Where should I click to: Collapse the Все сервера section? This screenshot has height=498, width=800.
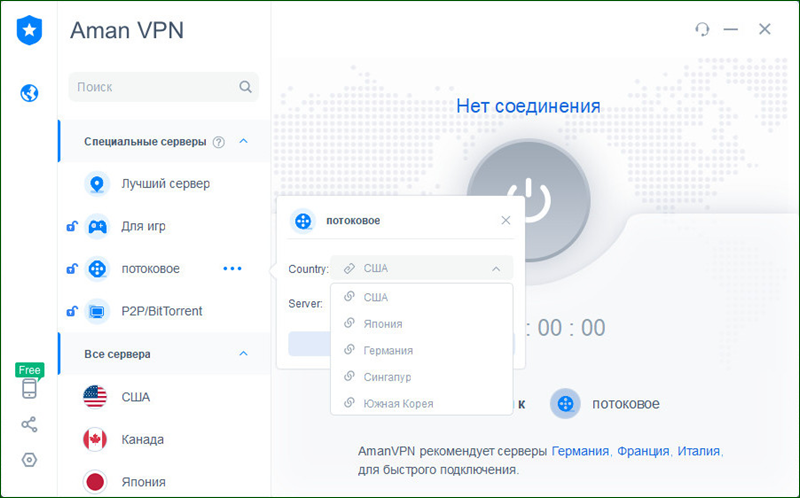click(243, 354)
